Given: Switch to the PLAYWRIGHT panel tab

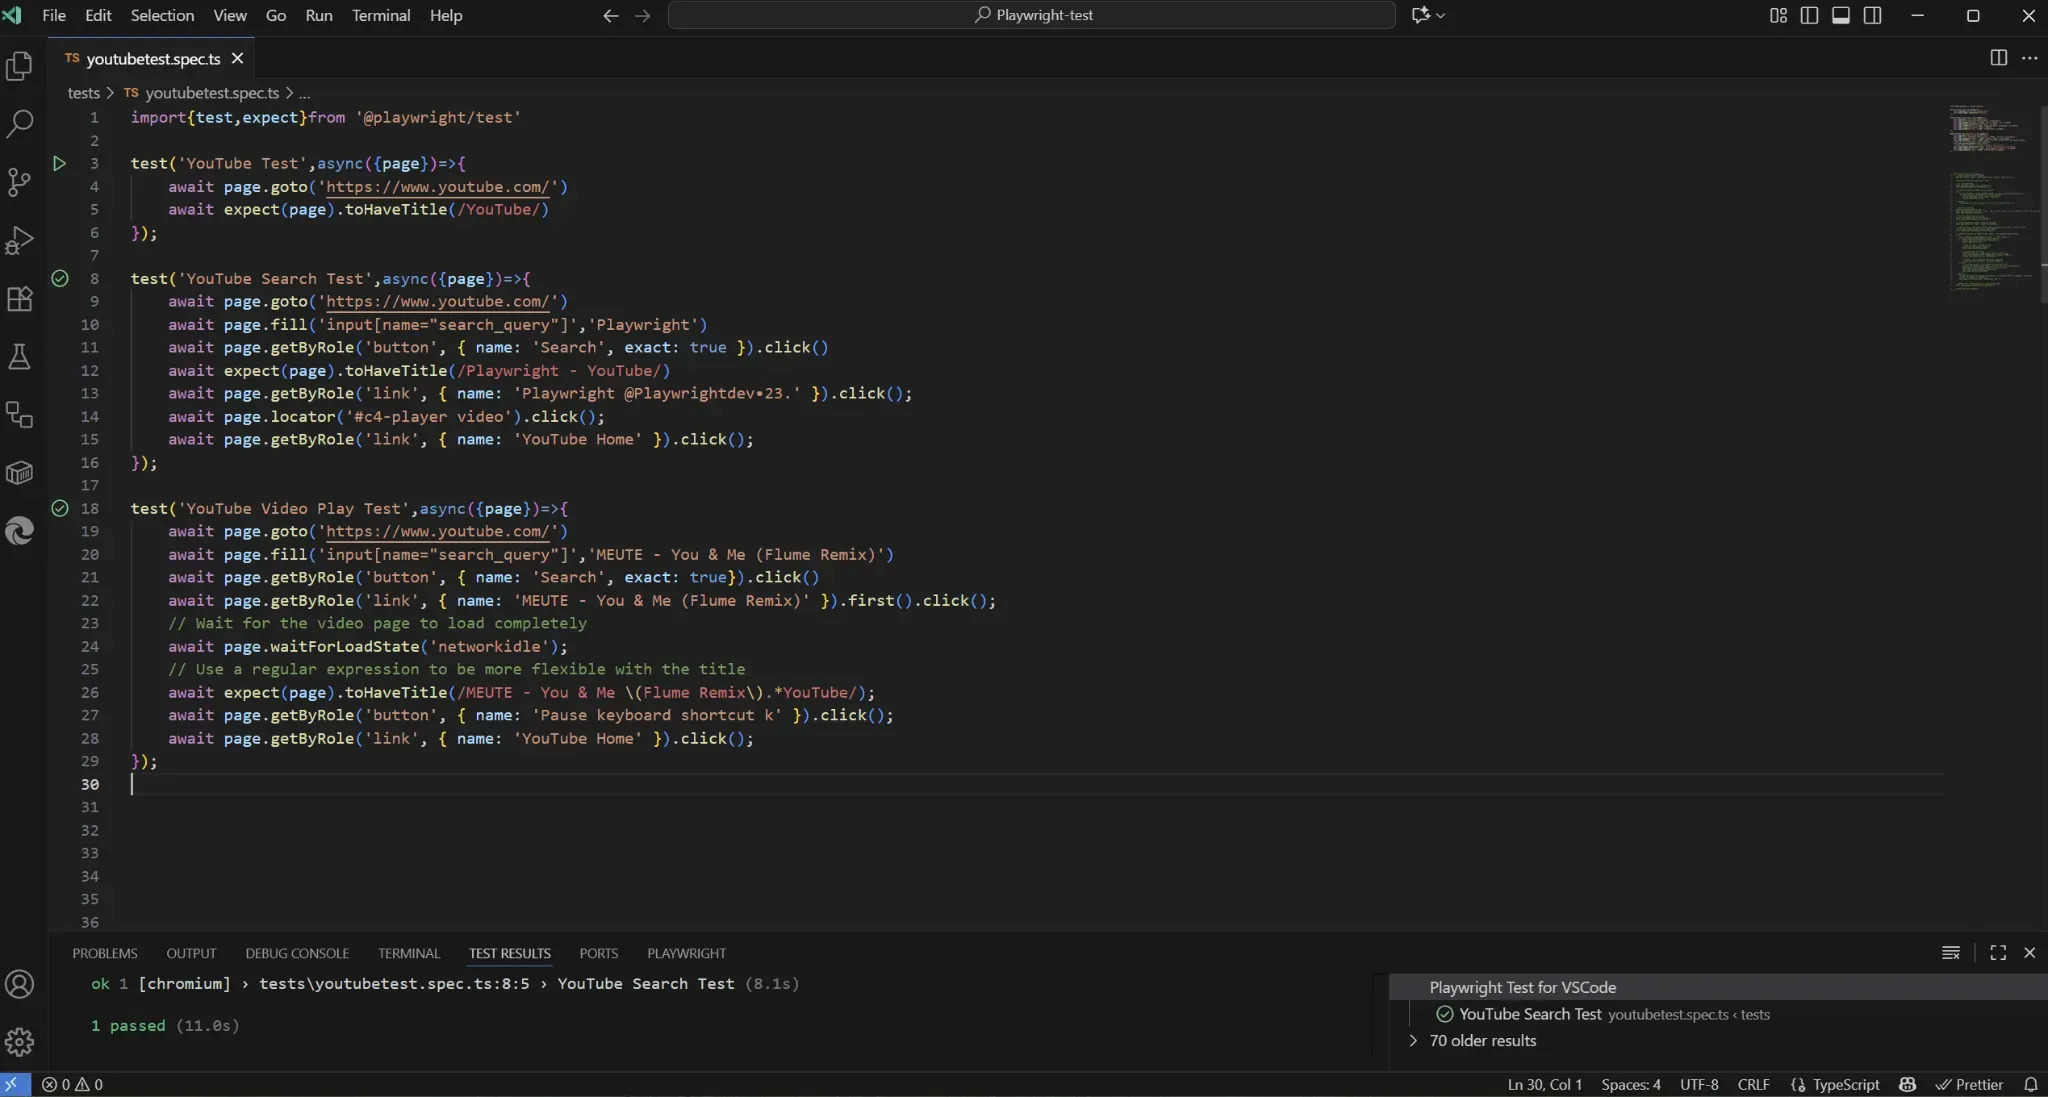Looking at the screenshot, I should [686, 953].
